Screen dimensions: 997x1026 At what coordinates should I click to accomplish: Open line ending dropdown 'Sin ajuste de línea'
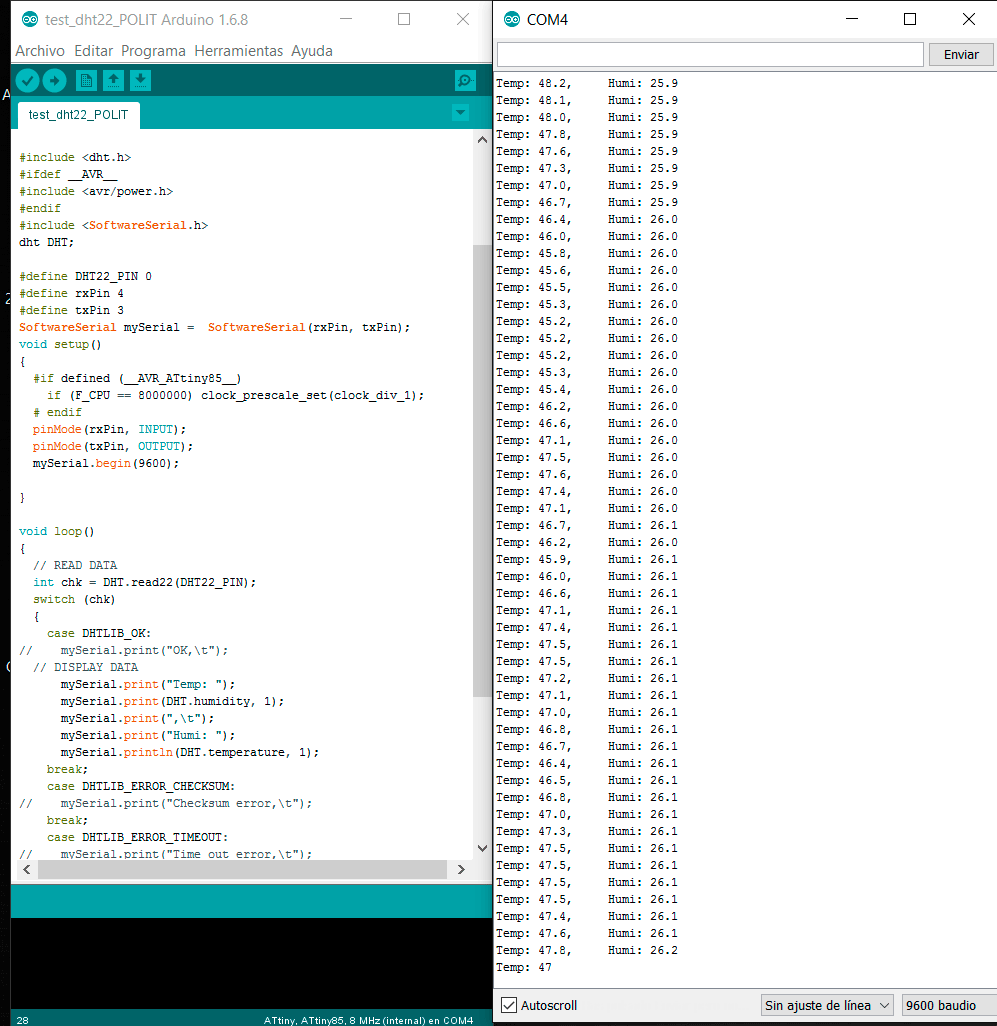(827, 1005)
